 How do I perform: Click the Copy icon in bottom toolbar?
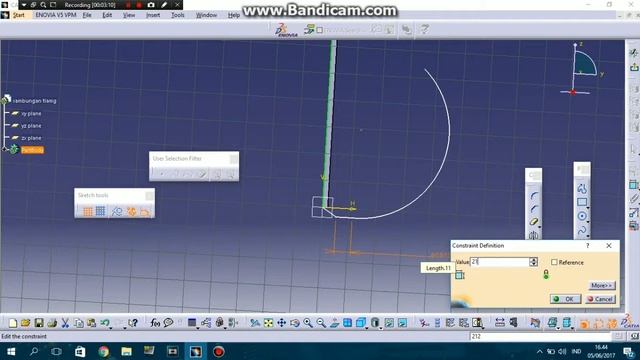click(78, 323)
